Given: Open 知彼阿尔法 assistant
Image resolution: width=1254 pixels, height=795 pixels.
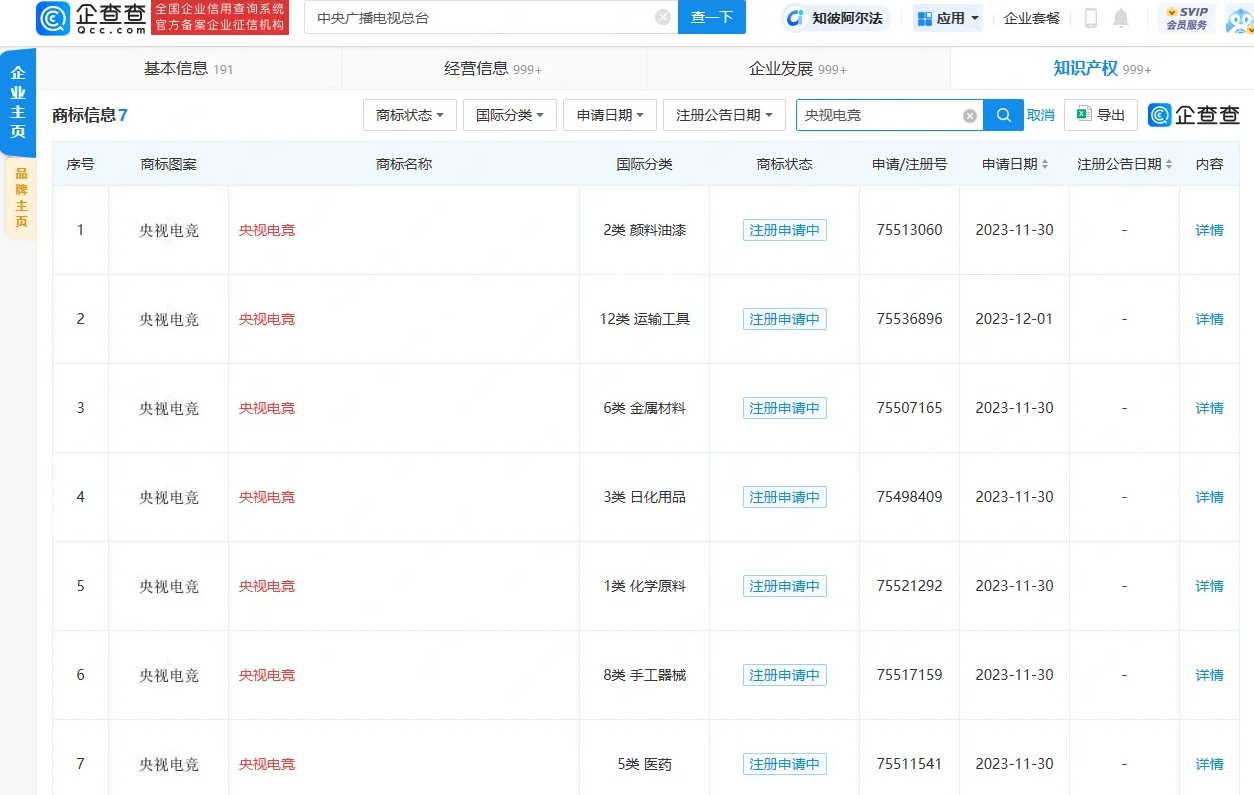Looking at the screenshot, I should (836, 18).
